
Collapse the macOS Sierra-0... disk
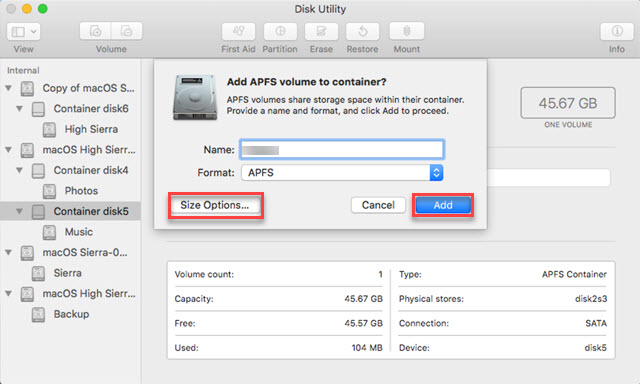(8, 253)
